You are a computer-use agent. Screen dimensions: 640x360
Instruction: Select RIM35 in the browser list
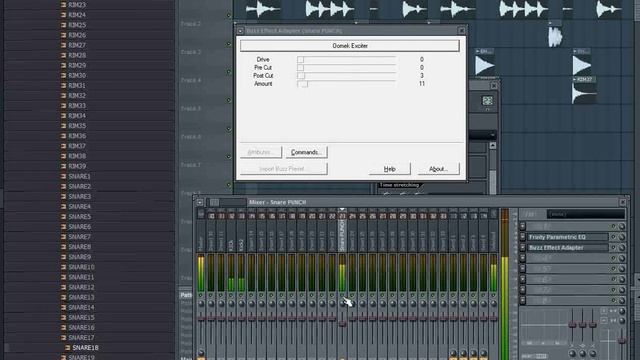pos(77,126)
